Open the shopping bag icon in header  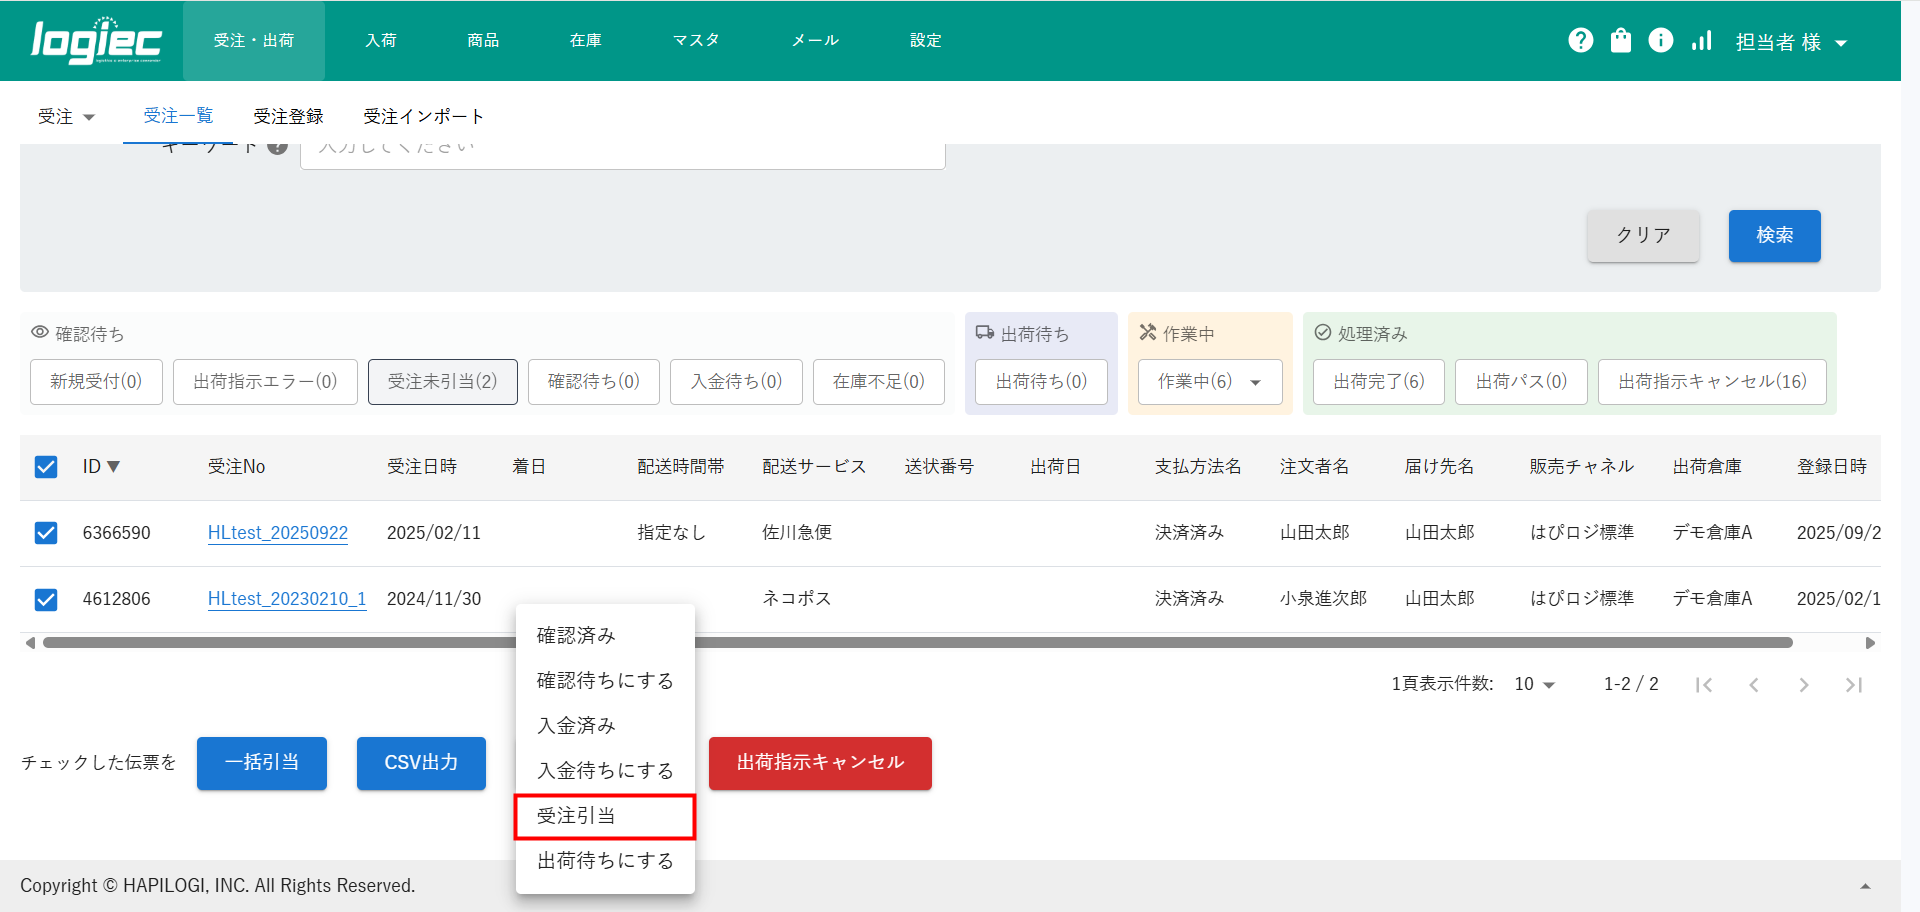click(x=1621, y=40)
